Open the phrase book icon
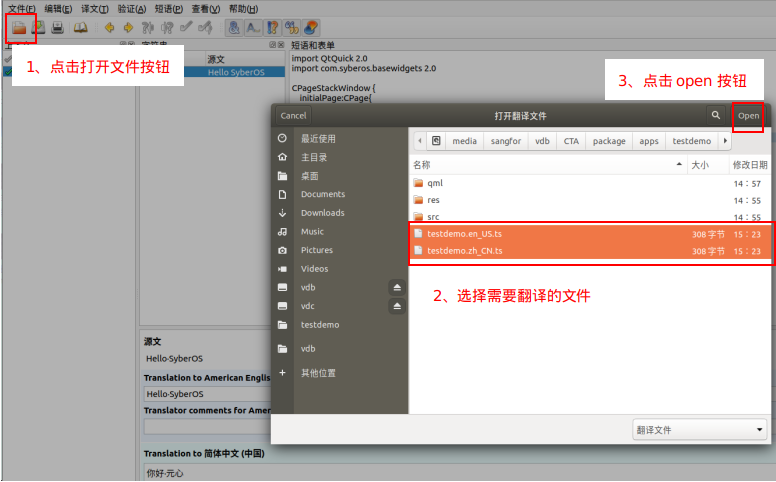The height and width of the screenshot is (482, 776). click(x=80, y=27)
